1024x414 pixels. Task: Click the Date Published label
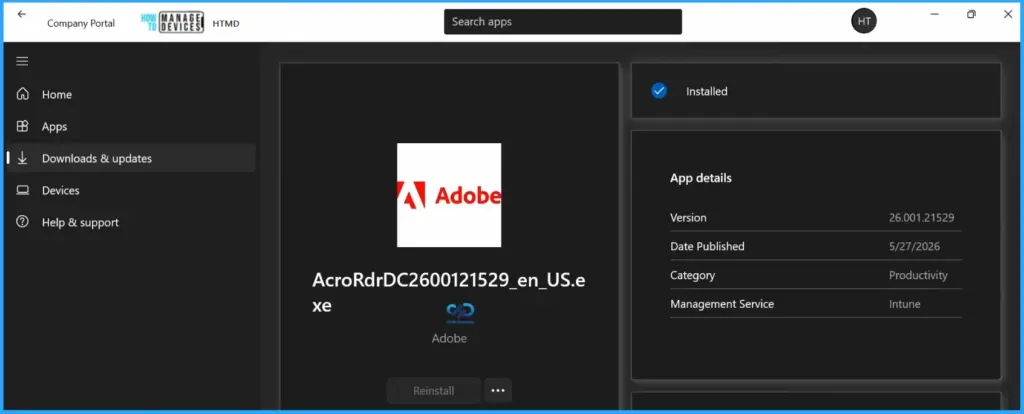[707, 246]
